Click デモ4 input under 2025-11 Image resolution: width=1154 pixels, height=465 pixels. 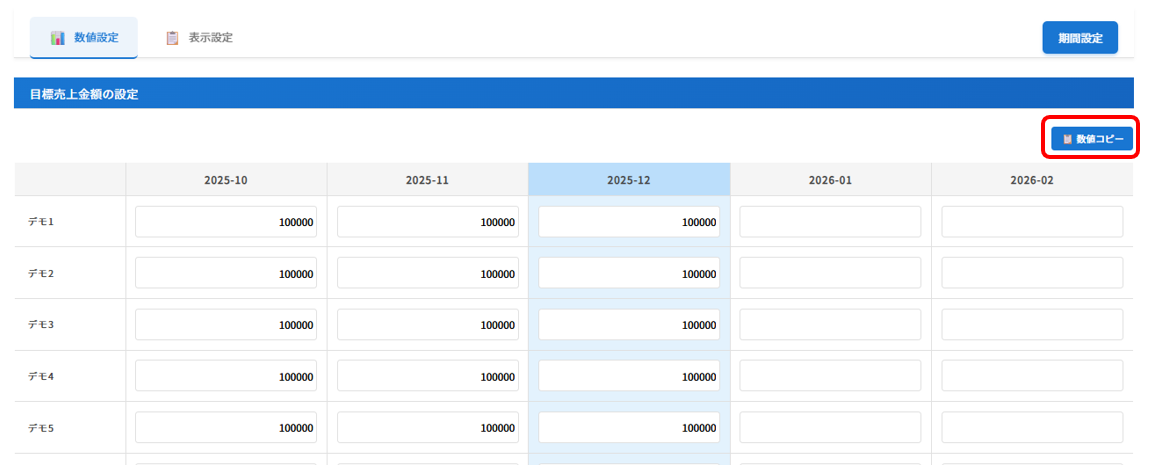click(x=427, y=376)
